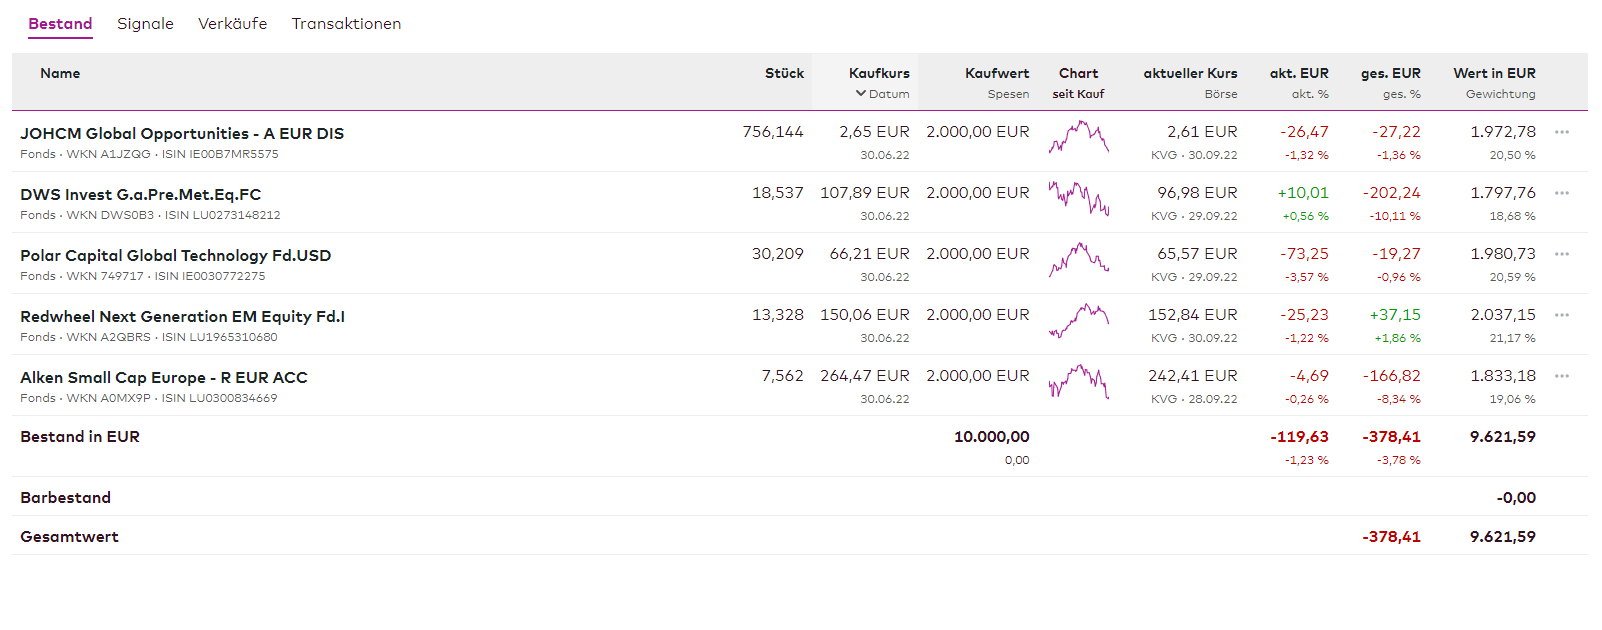
Task: Open JOHCM Global Opportunities fund details
Action: pos(182,134)
